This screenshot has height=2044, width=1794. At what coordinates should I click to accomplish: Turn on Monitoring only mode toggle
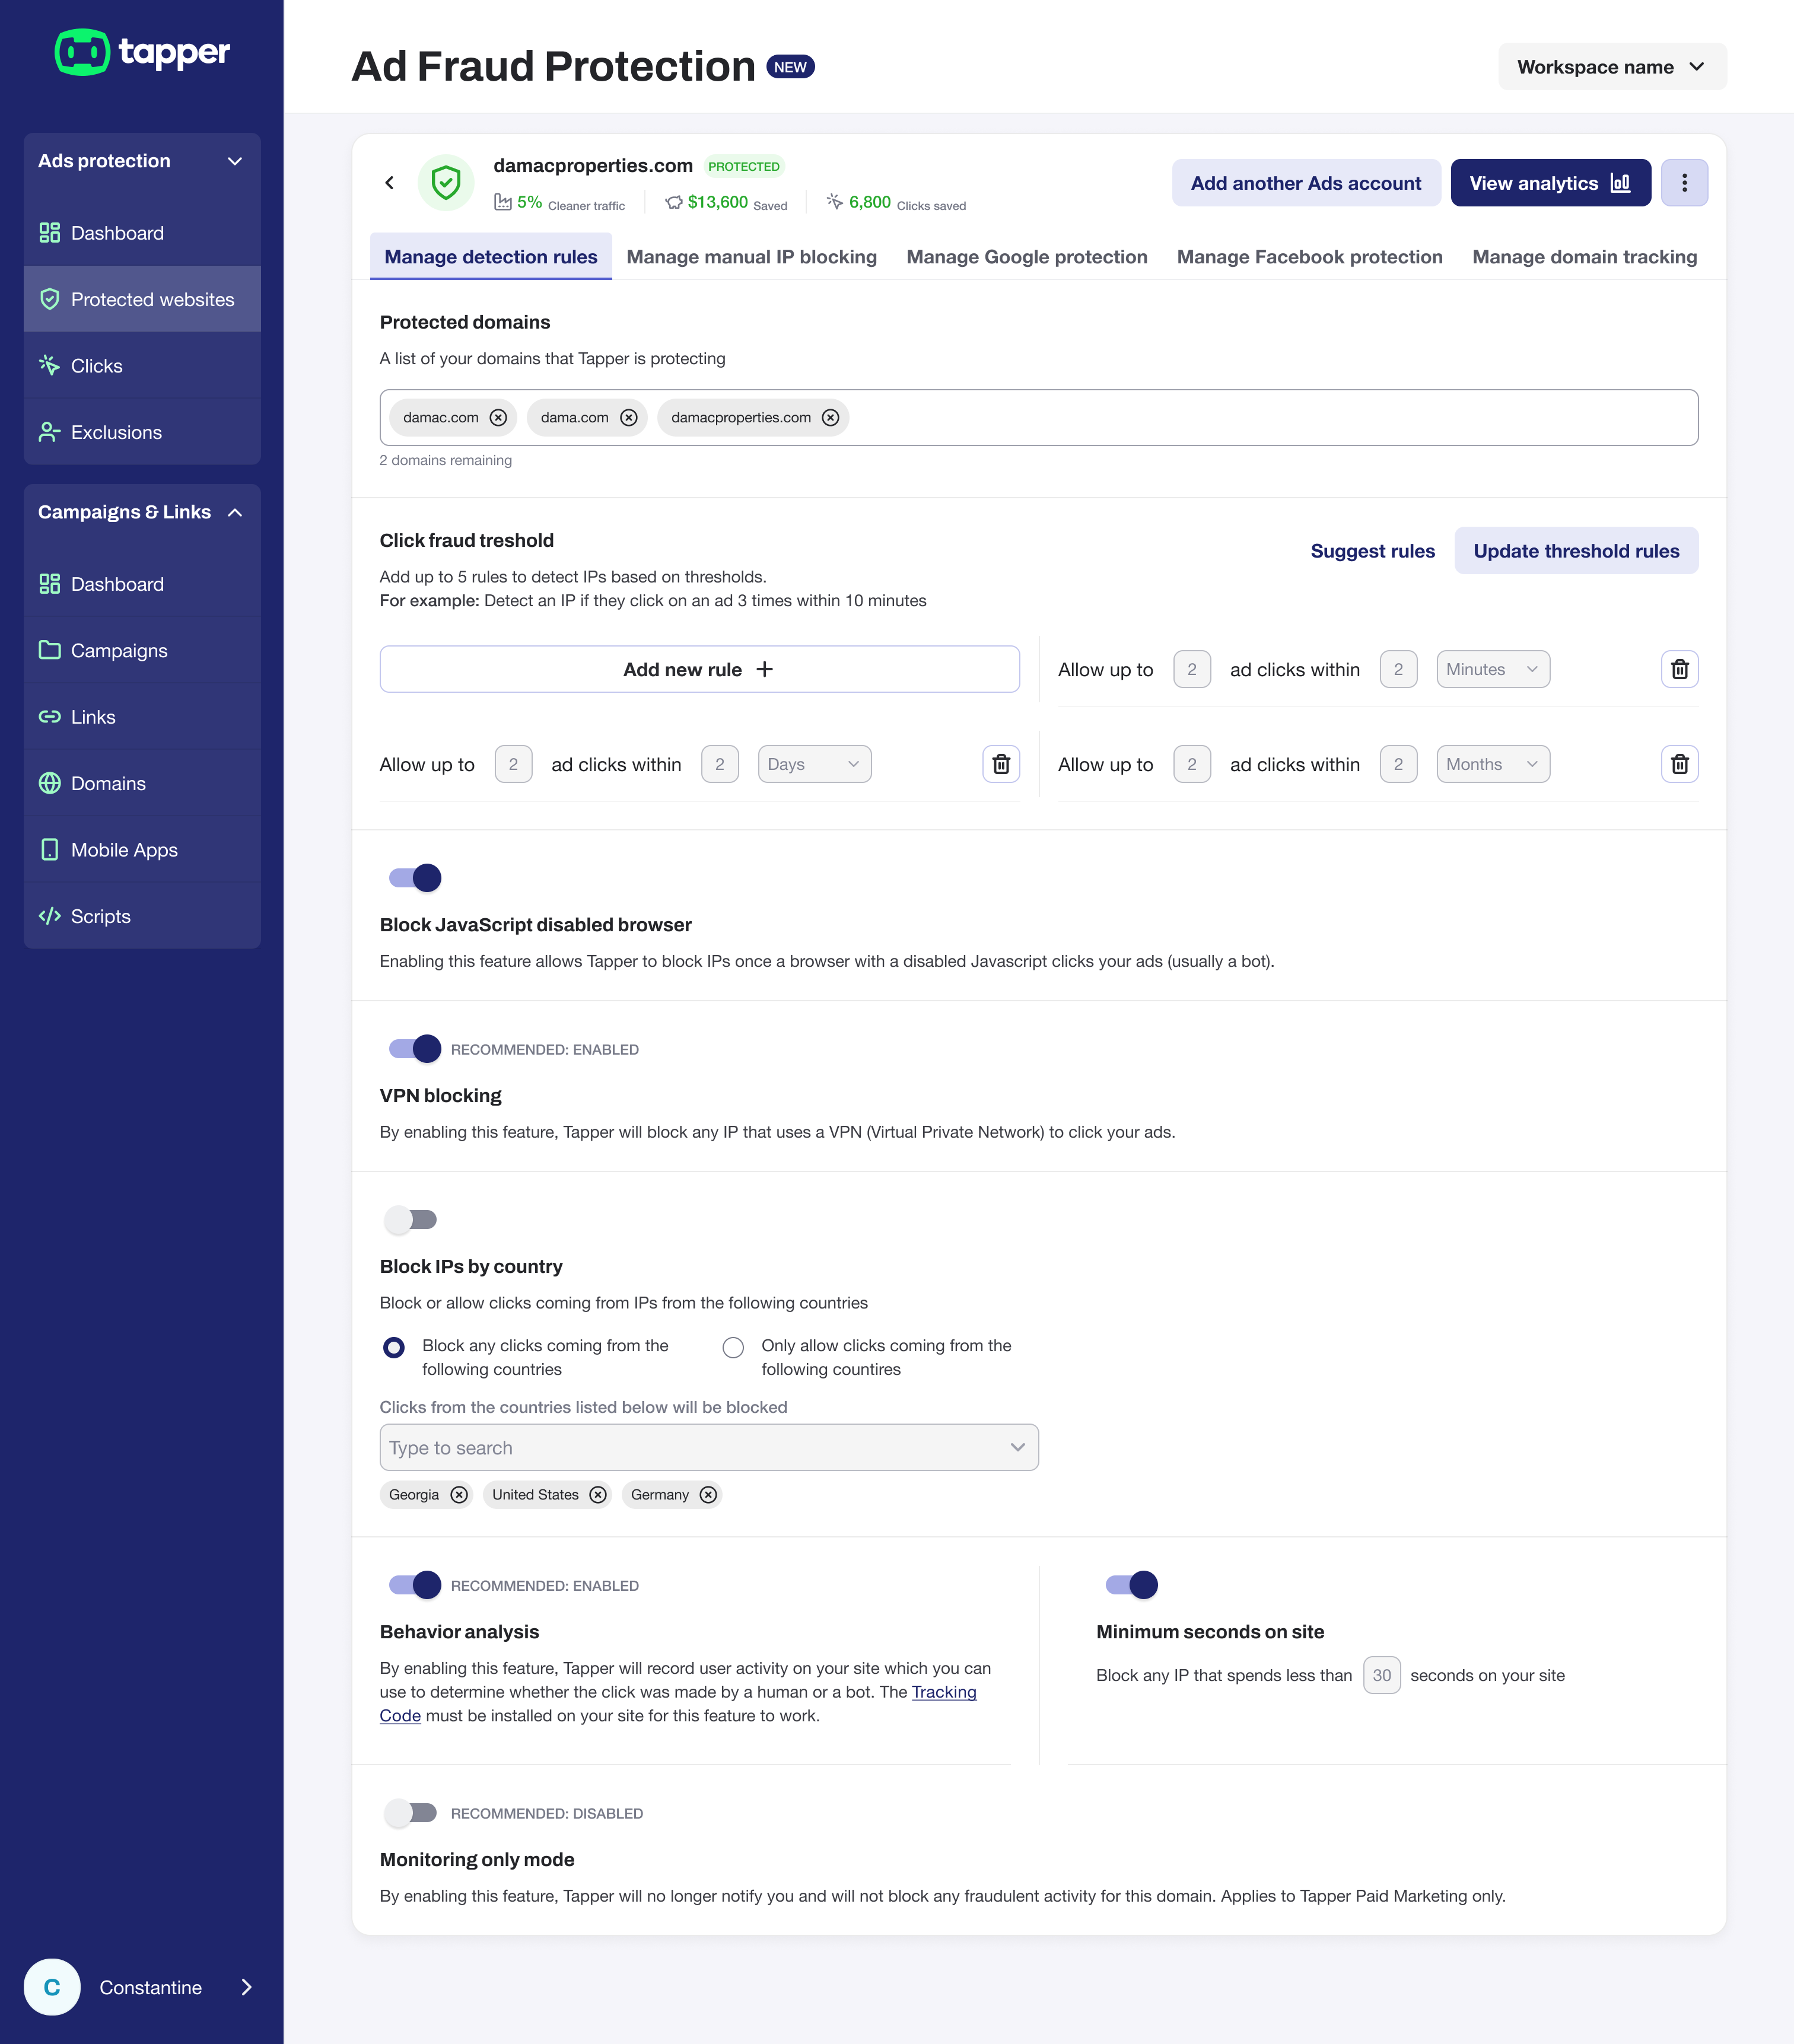(x=411, y=1812)
